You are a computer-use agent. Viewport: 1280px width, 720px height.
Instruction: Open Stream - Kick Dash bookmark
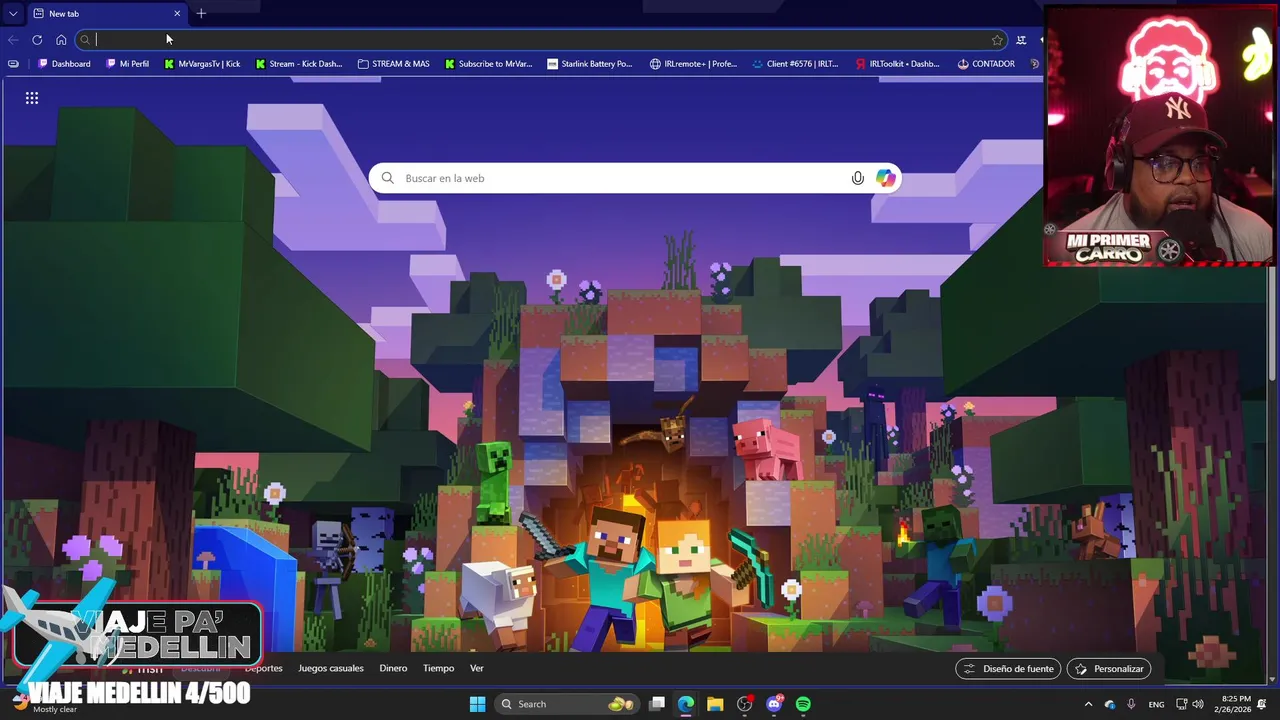pyautogui.click(x=299, y=64)
